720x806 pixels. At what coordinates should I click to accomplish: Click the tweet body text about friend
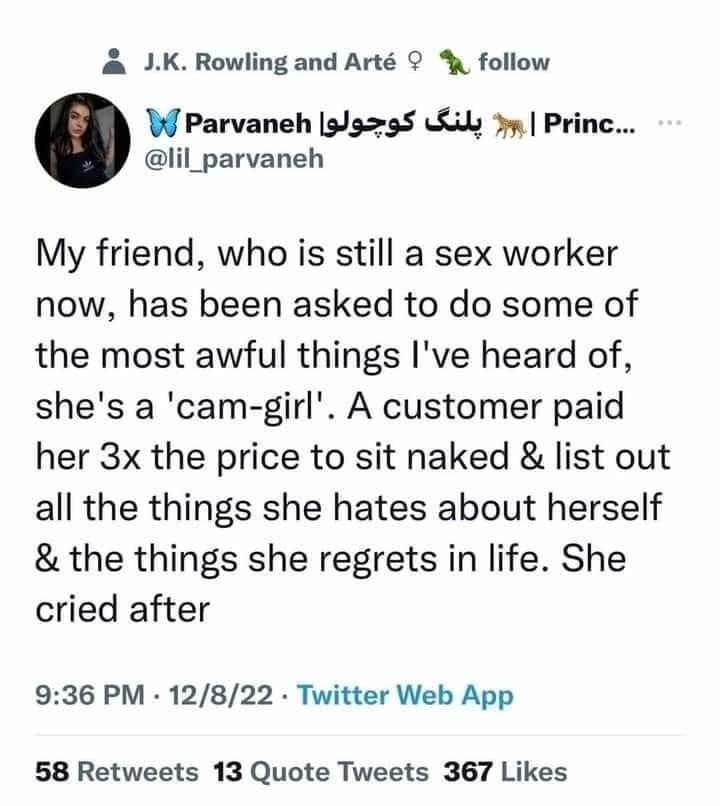click(x=353, y=431)
